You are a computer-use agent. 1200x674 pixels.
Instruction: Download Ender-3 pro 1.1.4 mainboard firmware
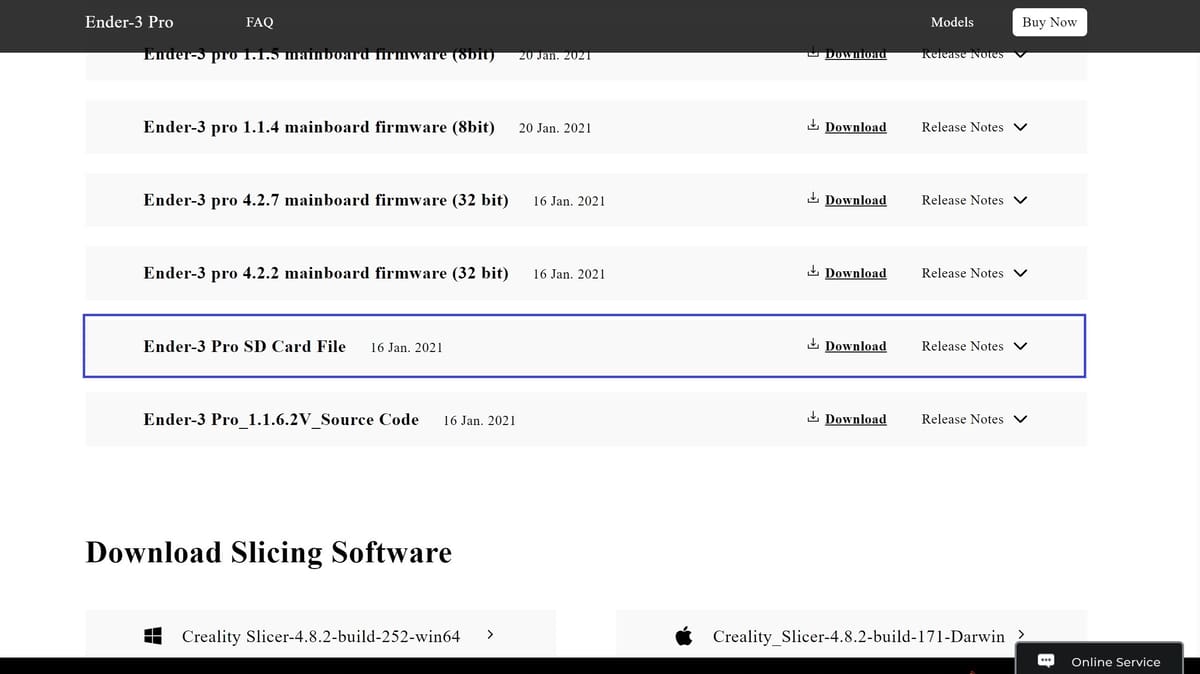[x=855, y=127]
